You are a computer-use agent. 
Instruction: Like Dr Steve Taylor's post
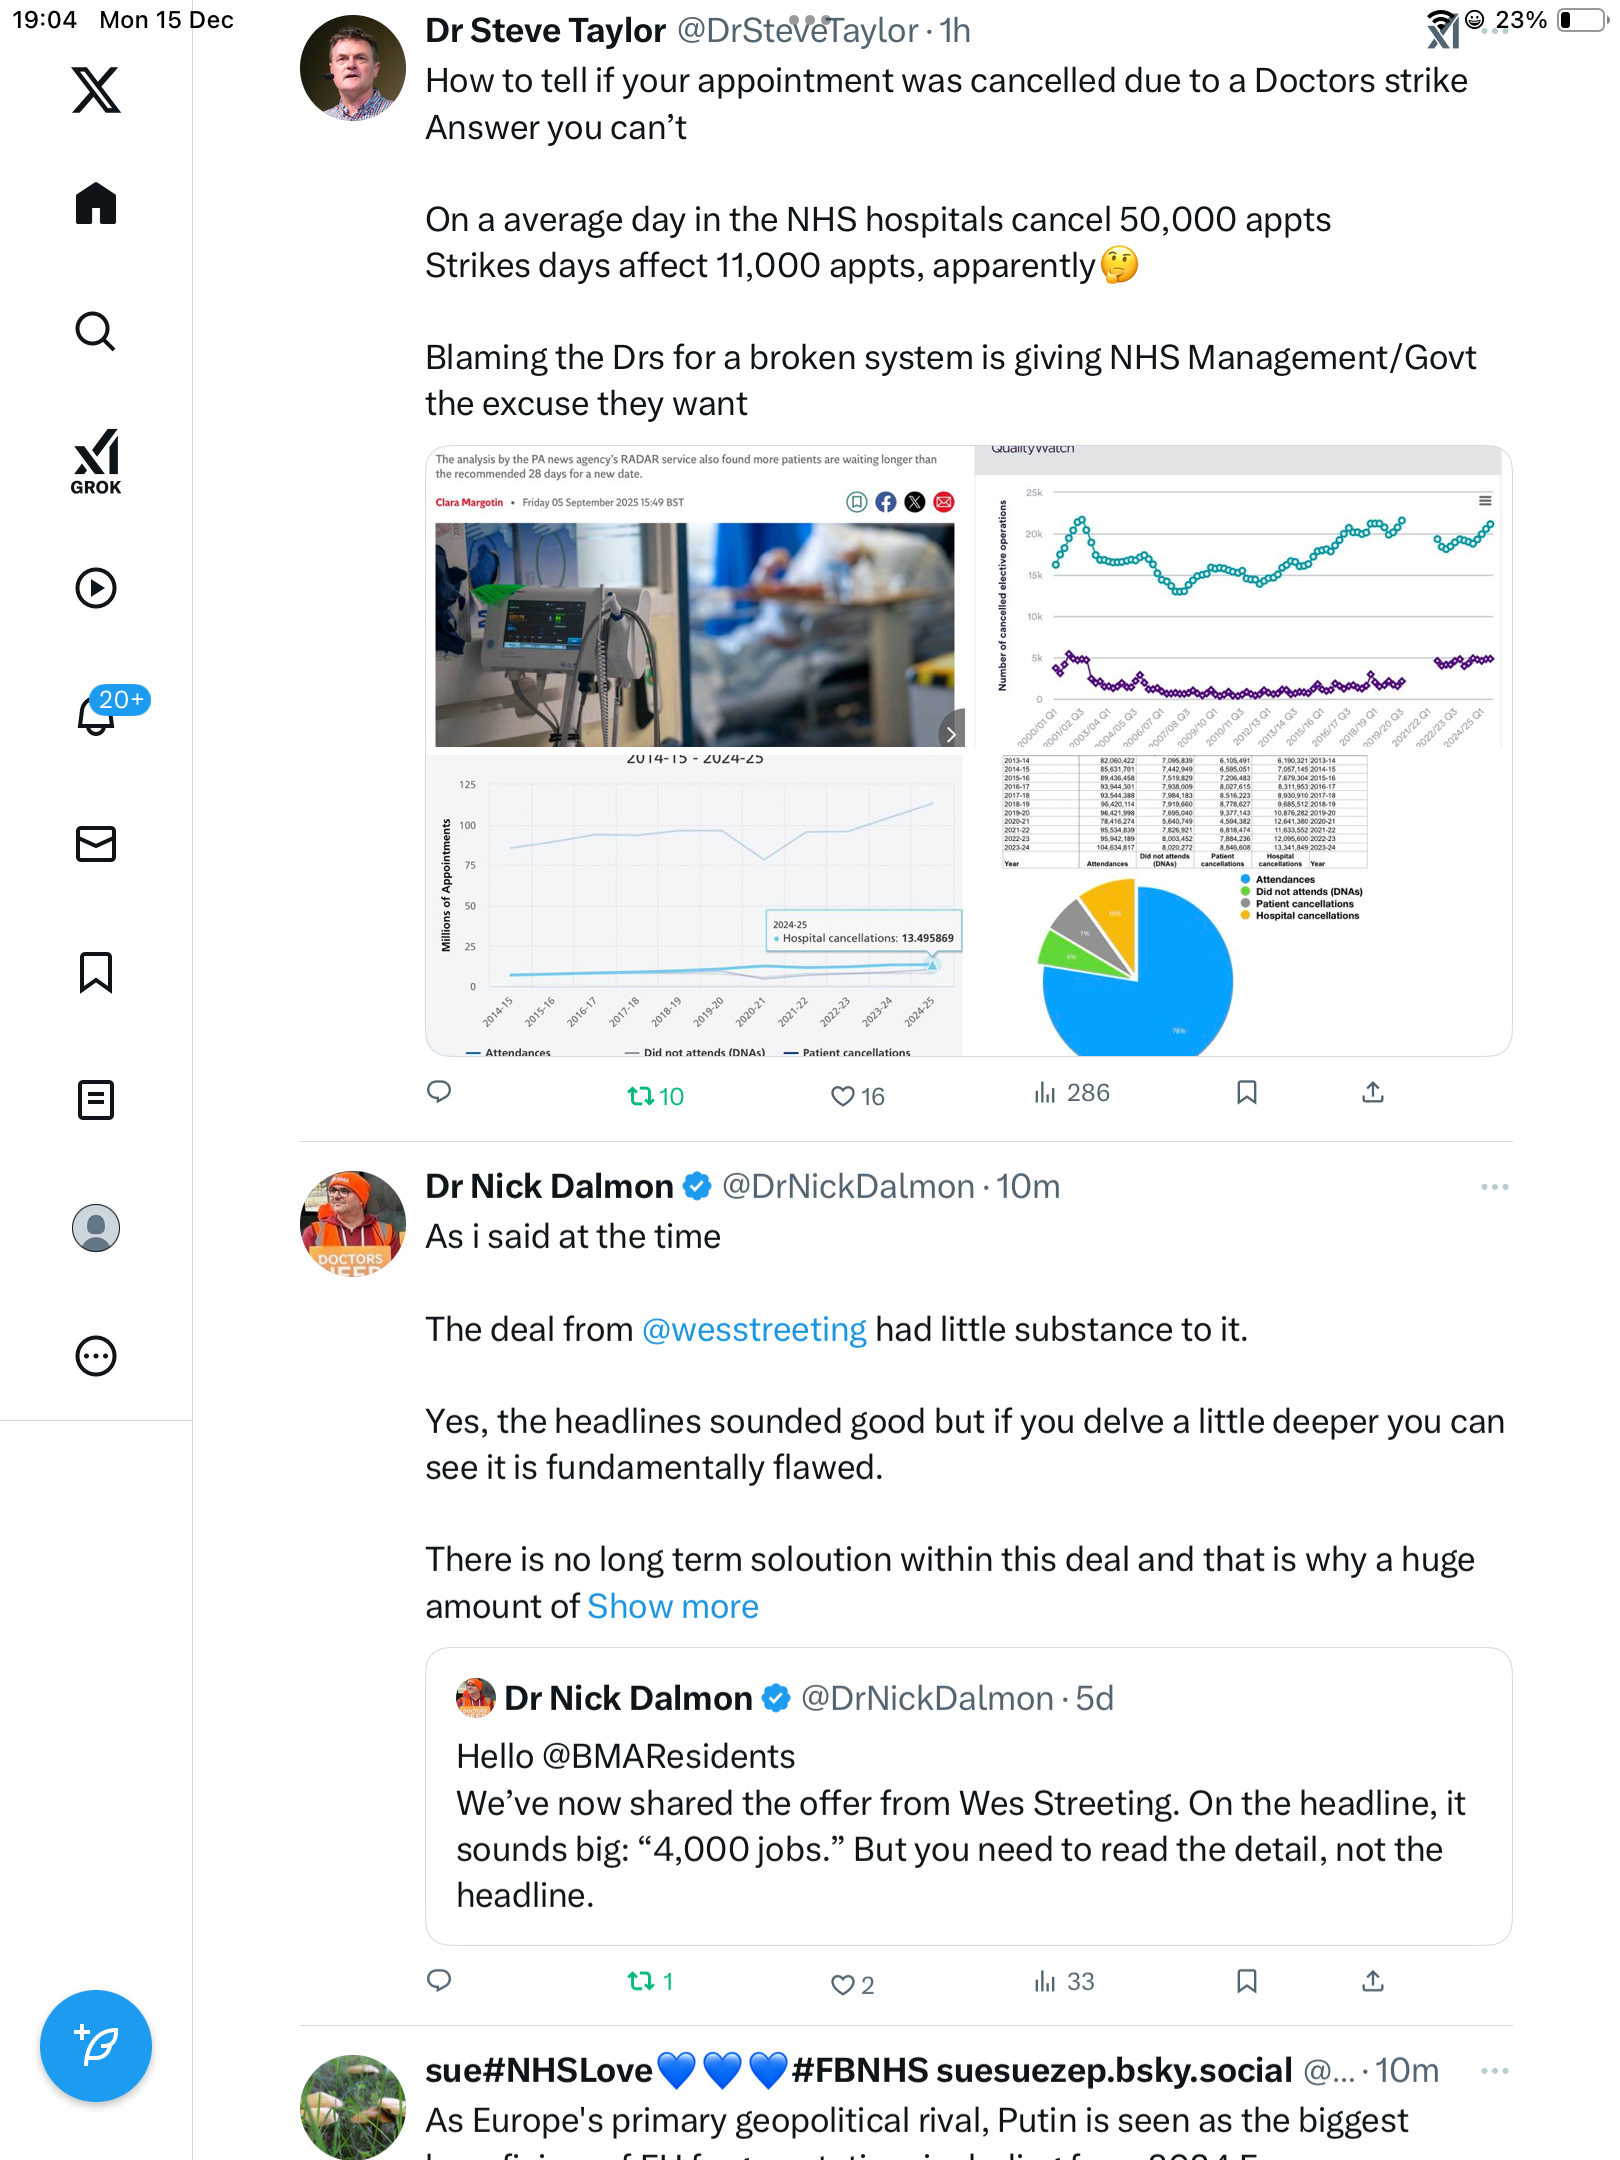coord(843,1096)
